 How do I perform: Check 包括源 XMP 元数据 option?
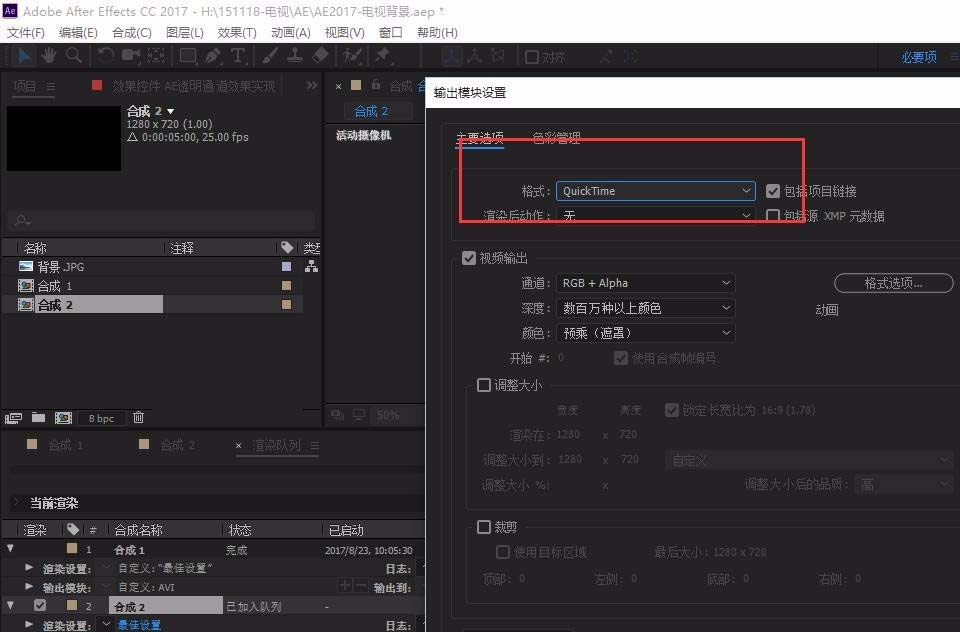click(774, 215)
